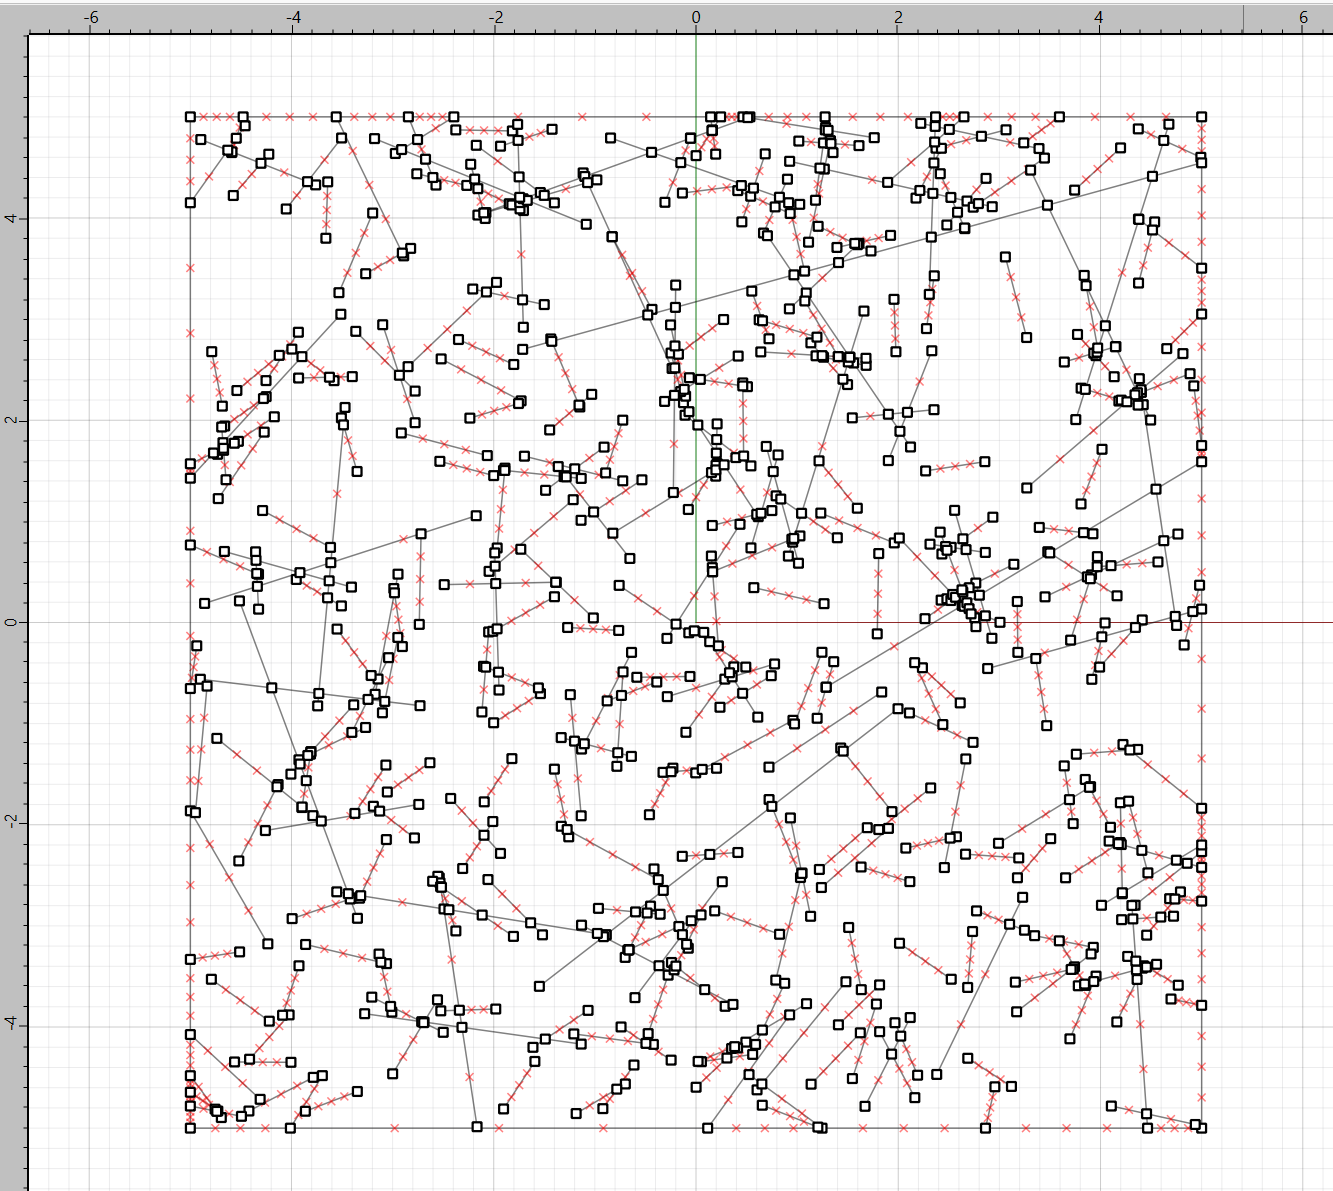Click the bottom-left corner node of the square
The height and width of the screenshot is (1191, 1333).
[190, 1128]
